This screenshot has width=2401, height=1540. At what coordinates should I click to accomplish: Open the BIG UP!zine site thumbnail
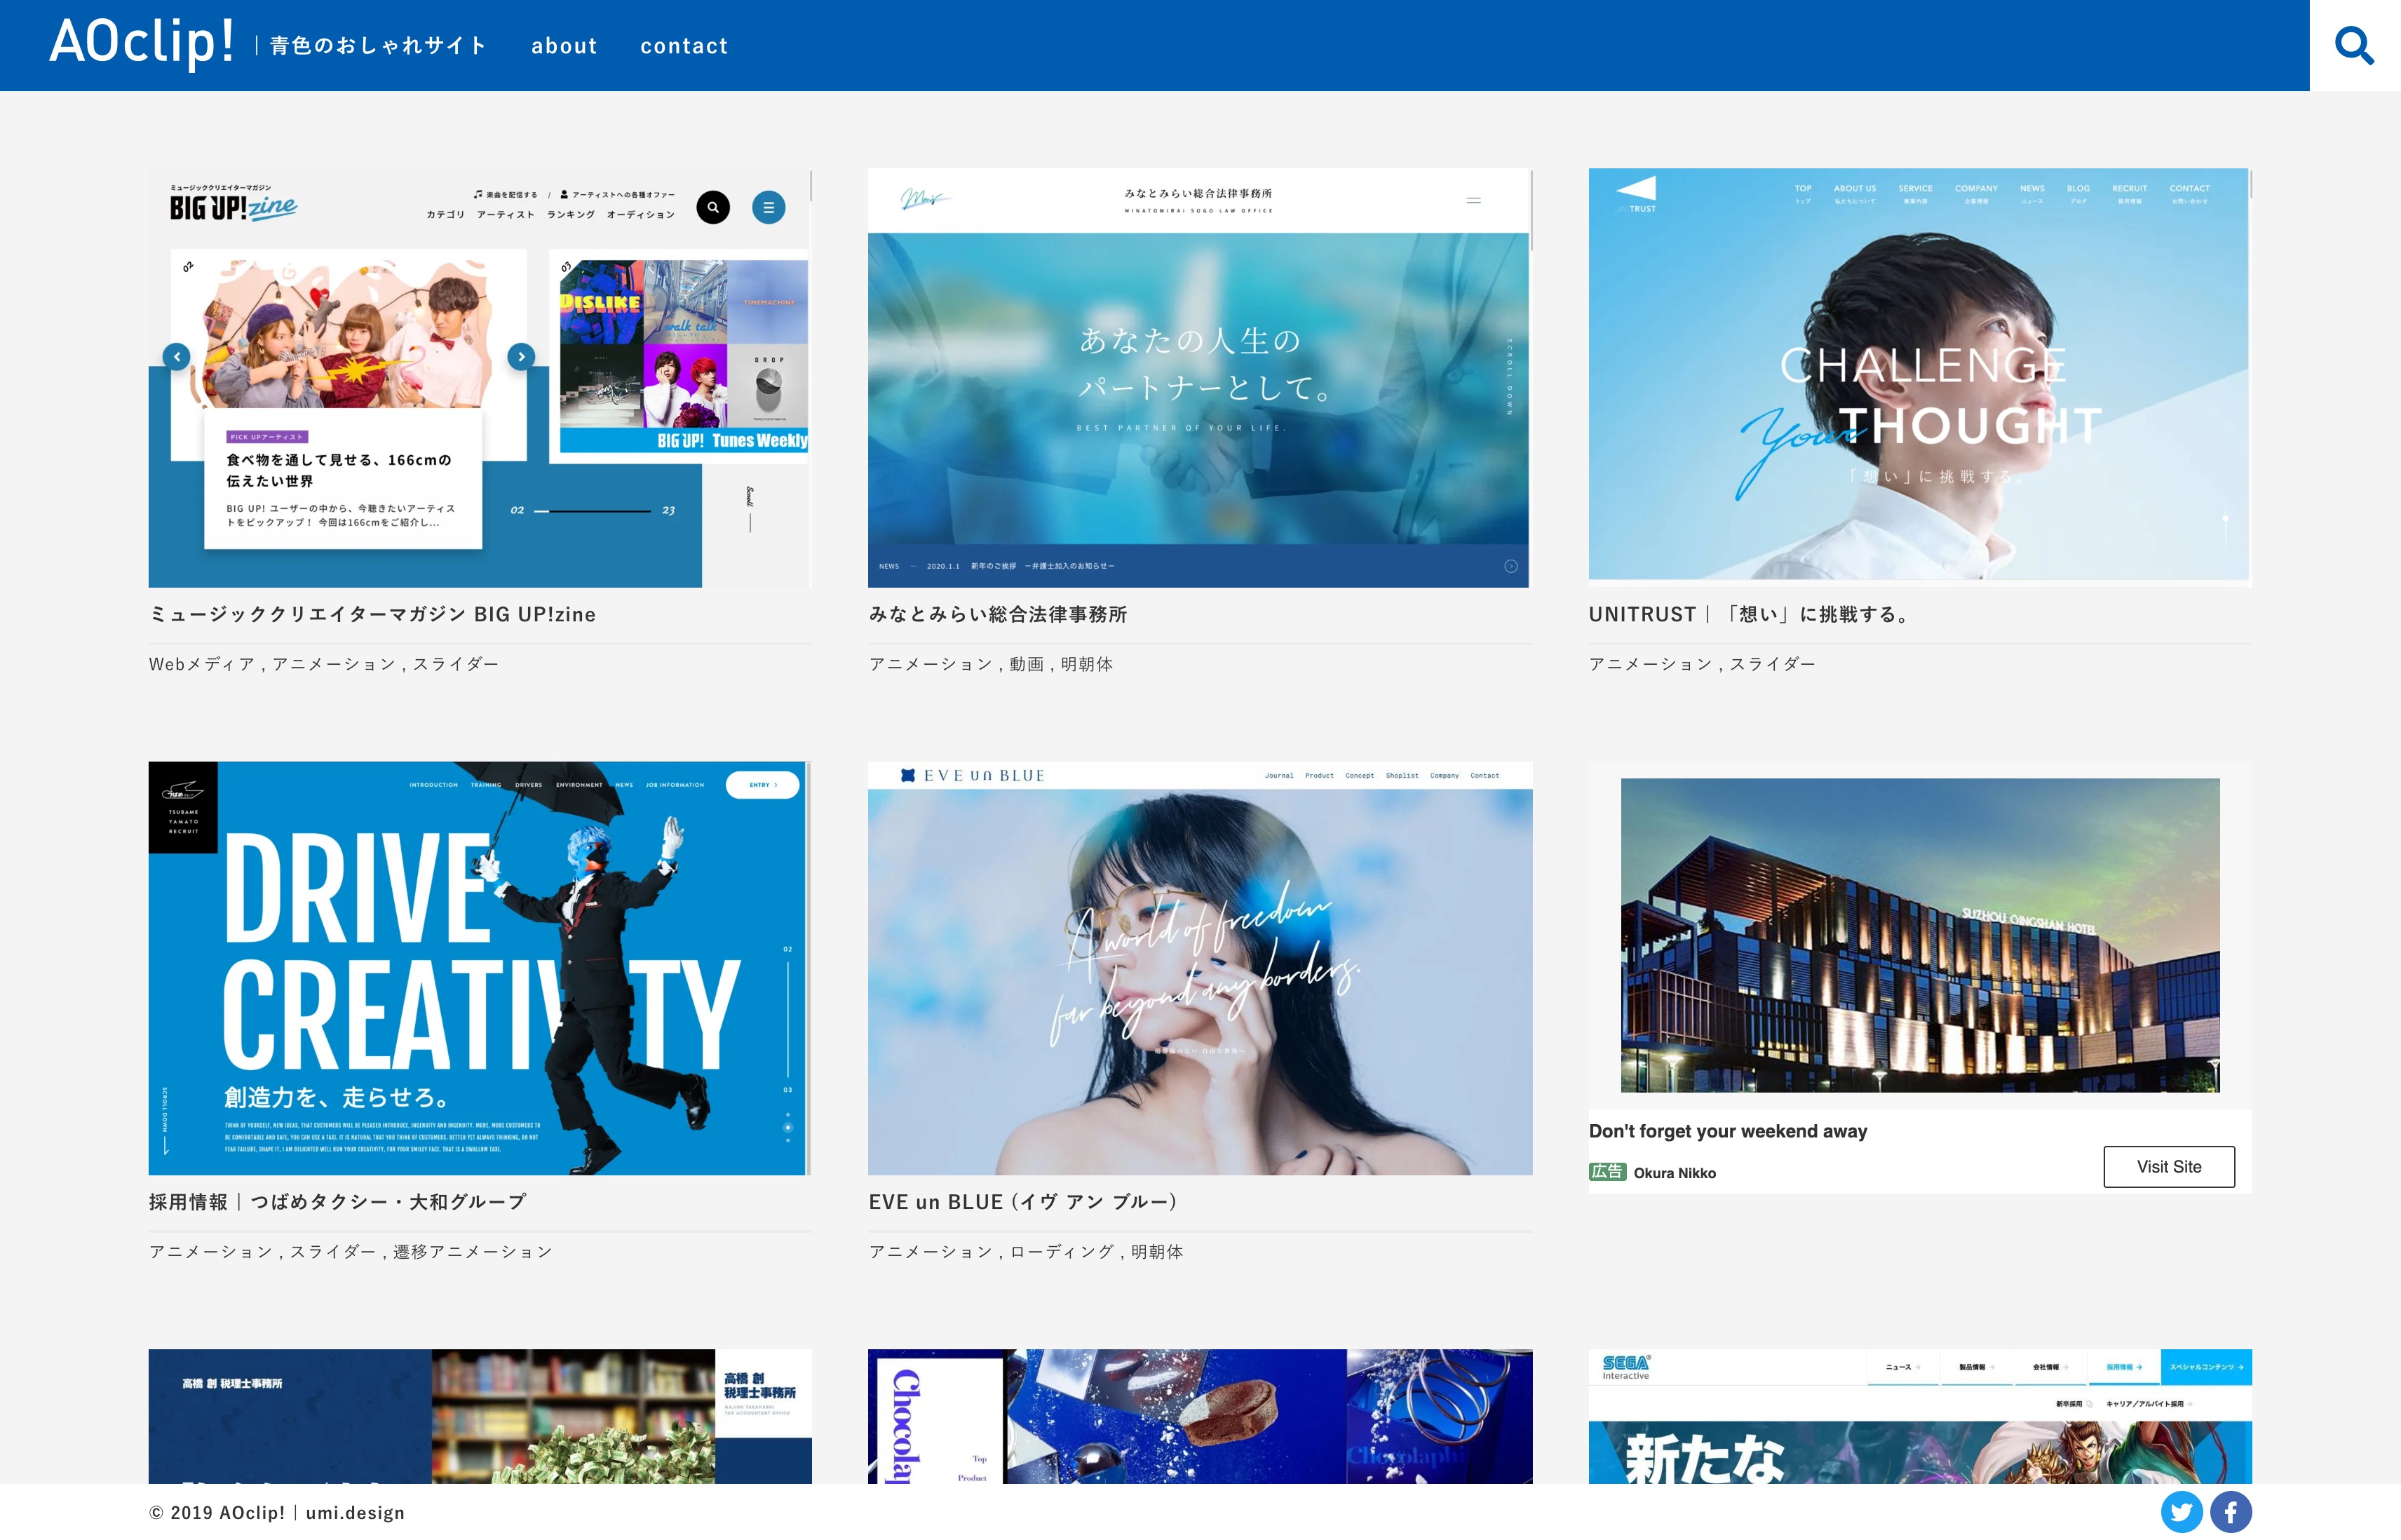479,377
